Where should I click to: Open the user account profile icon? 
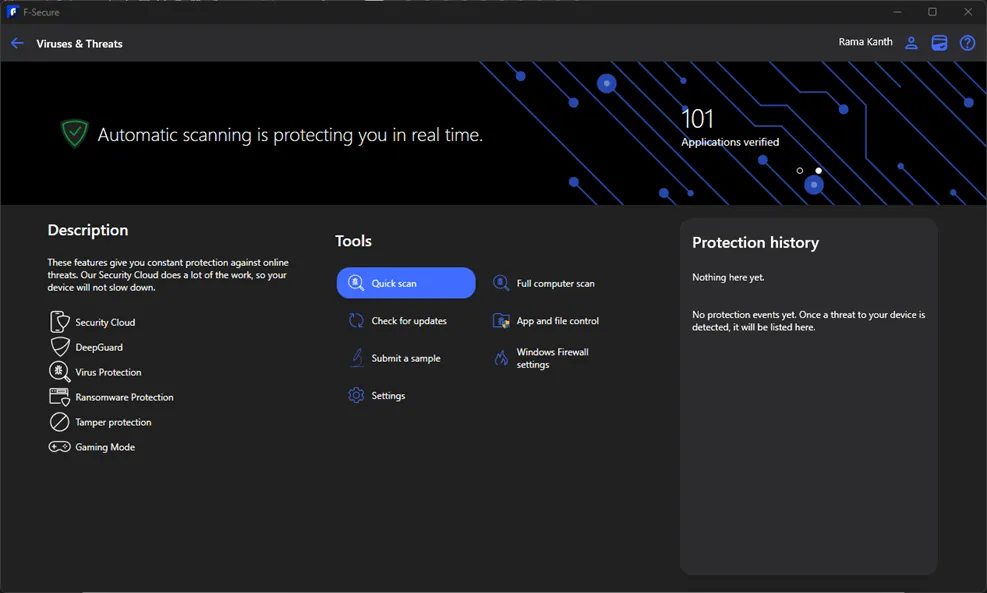911,43
